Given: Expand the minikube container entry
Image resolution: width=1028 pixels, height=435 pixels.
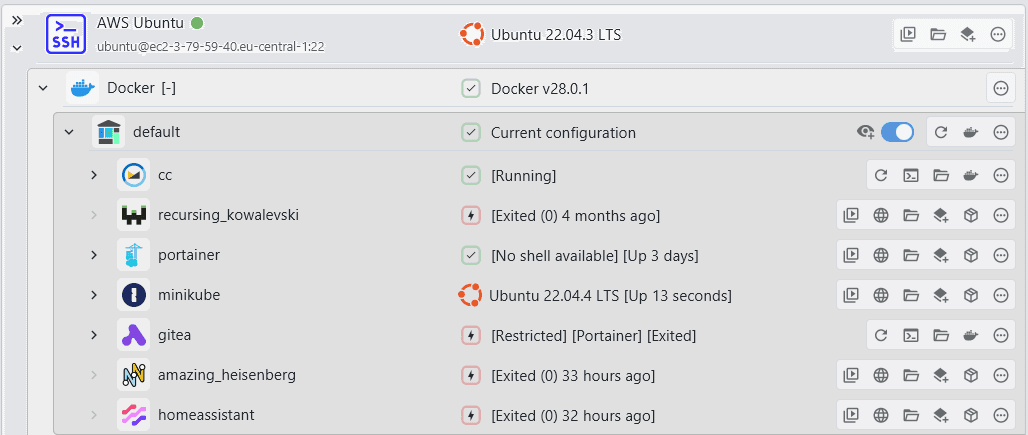Looking at the screenshot, I should point(94,295).
